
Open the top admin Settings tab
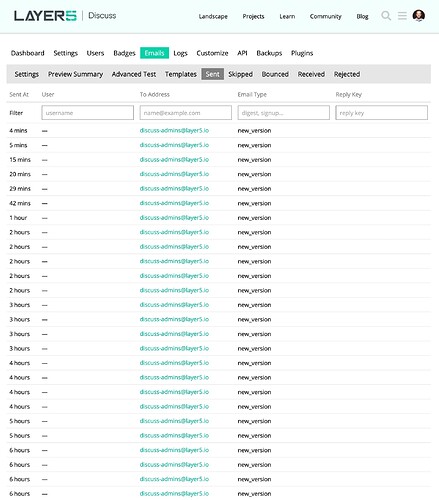point(65,53)
